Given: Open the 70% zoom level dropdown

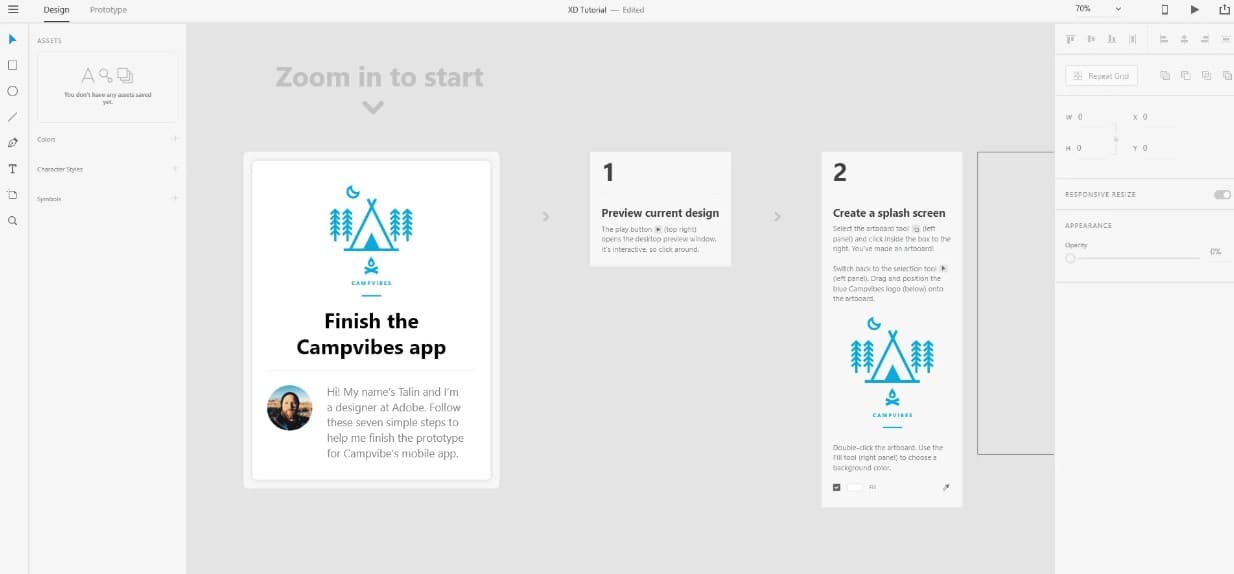Looking at the screenshot, I should pyautogui.click(x=1097, y=9).
